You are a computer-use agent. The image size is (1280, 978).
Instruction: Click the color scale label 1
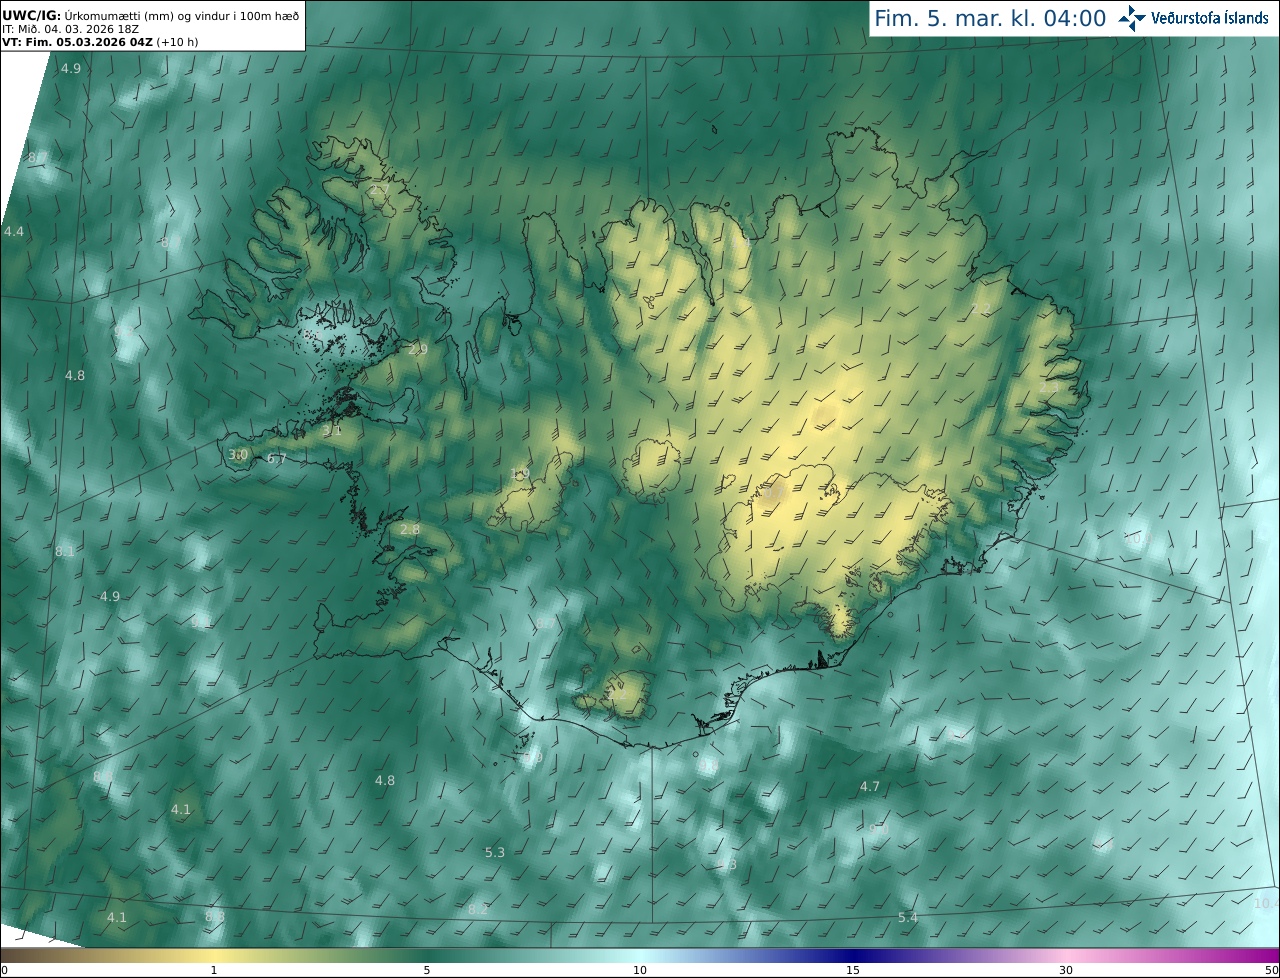(x=214, y=970)
